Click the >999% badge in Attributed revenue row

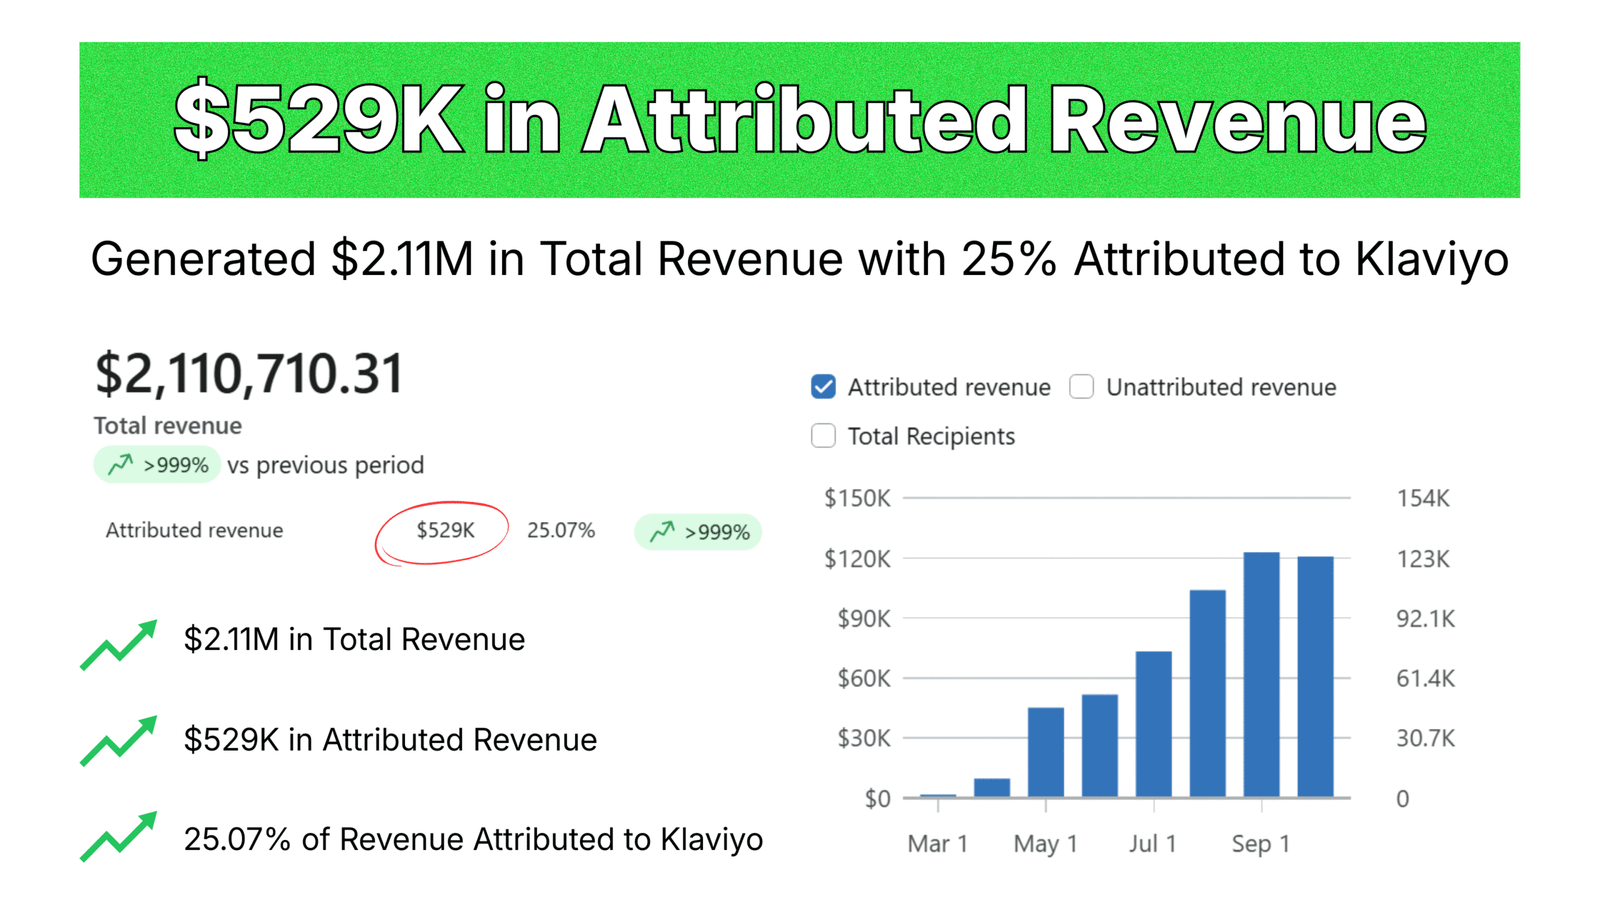coord(698,532)
